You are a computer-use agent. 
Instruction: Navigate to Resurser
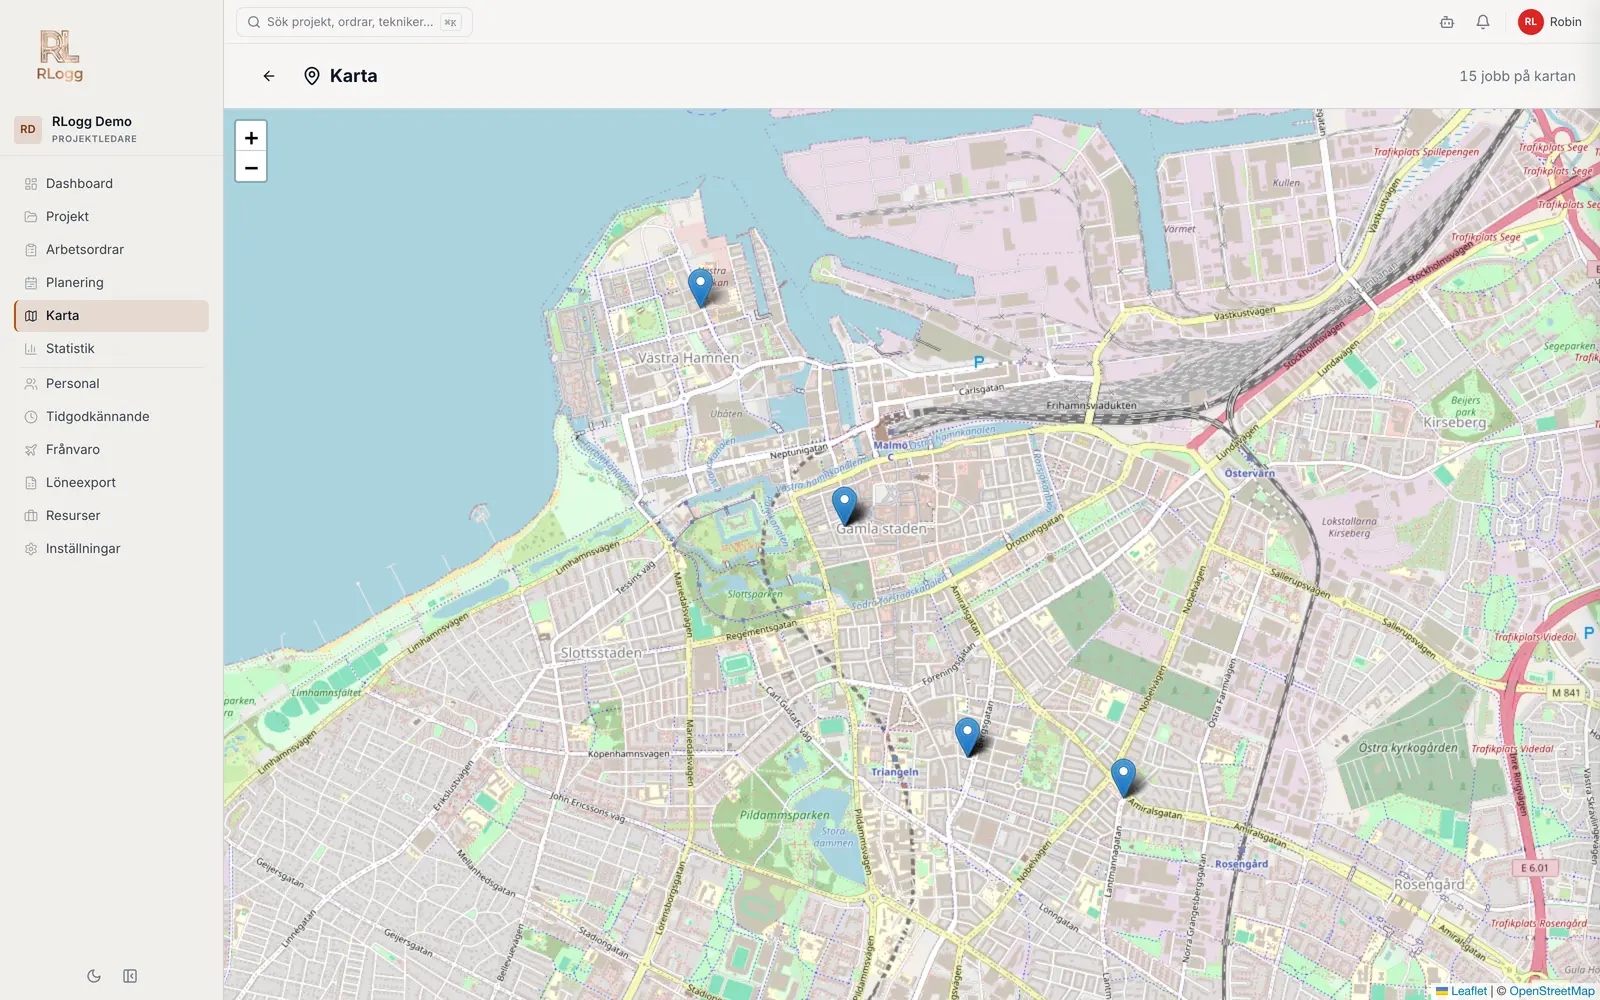111,516
